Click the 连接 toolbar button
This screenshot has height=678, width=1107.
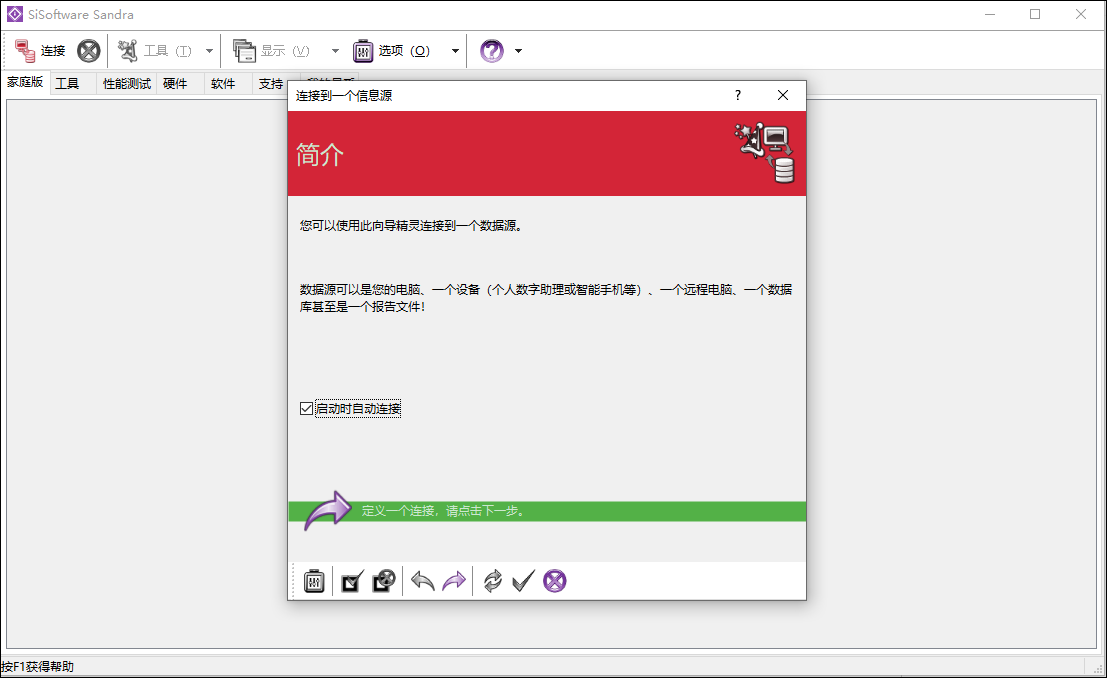(40, 51)
